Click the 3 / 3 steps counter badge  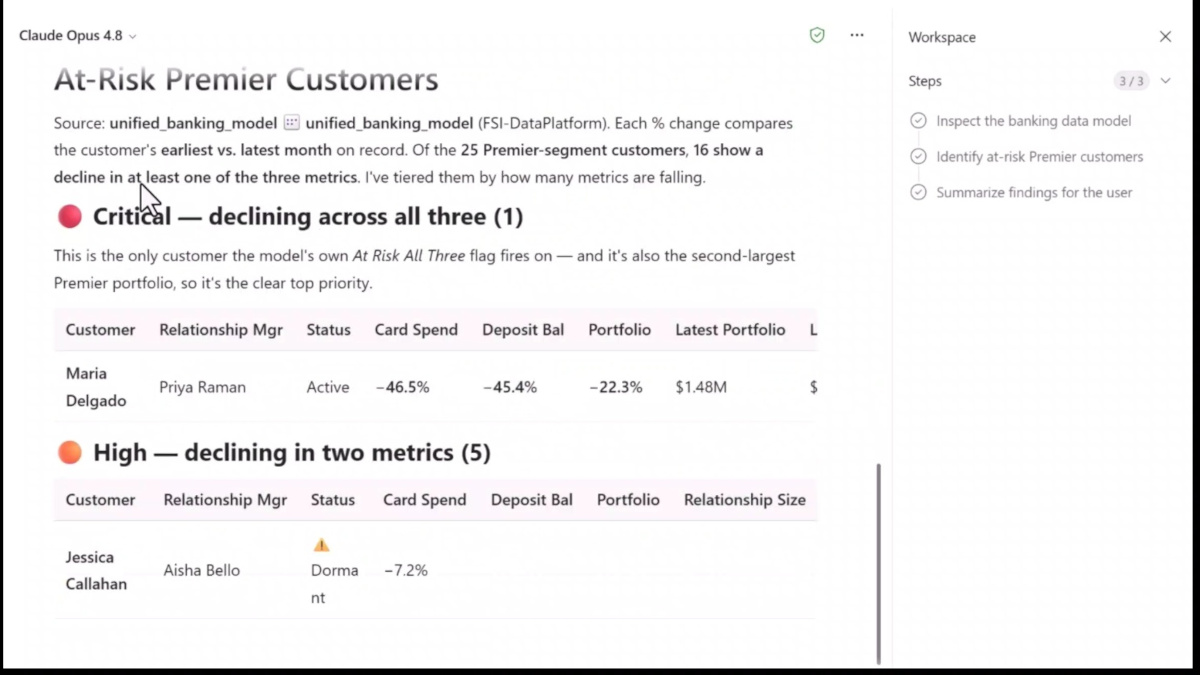tap(1131, 81)
